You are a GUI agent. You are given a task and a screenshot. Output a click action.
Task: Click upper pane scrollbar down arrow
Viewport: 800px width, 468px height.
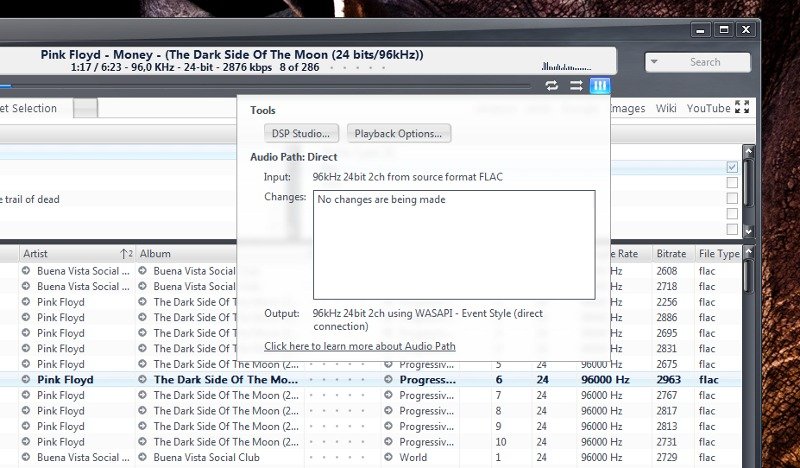pyautogui.click(x=748, y=231)
